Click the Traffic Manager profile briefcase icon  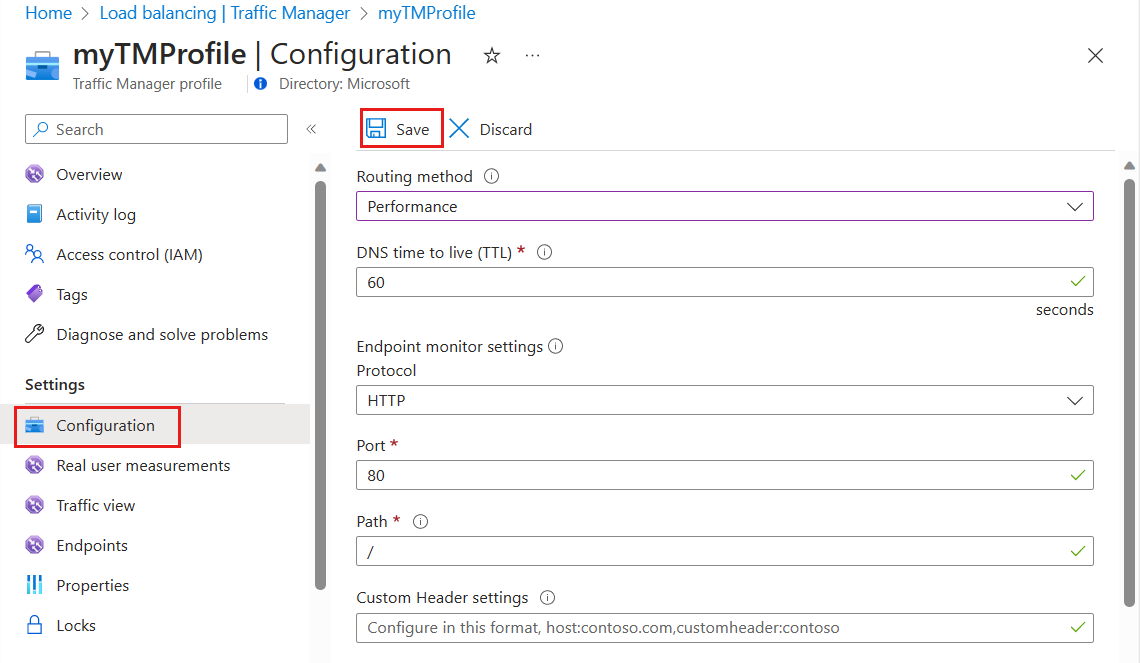coord(42,65)
